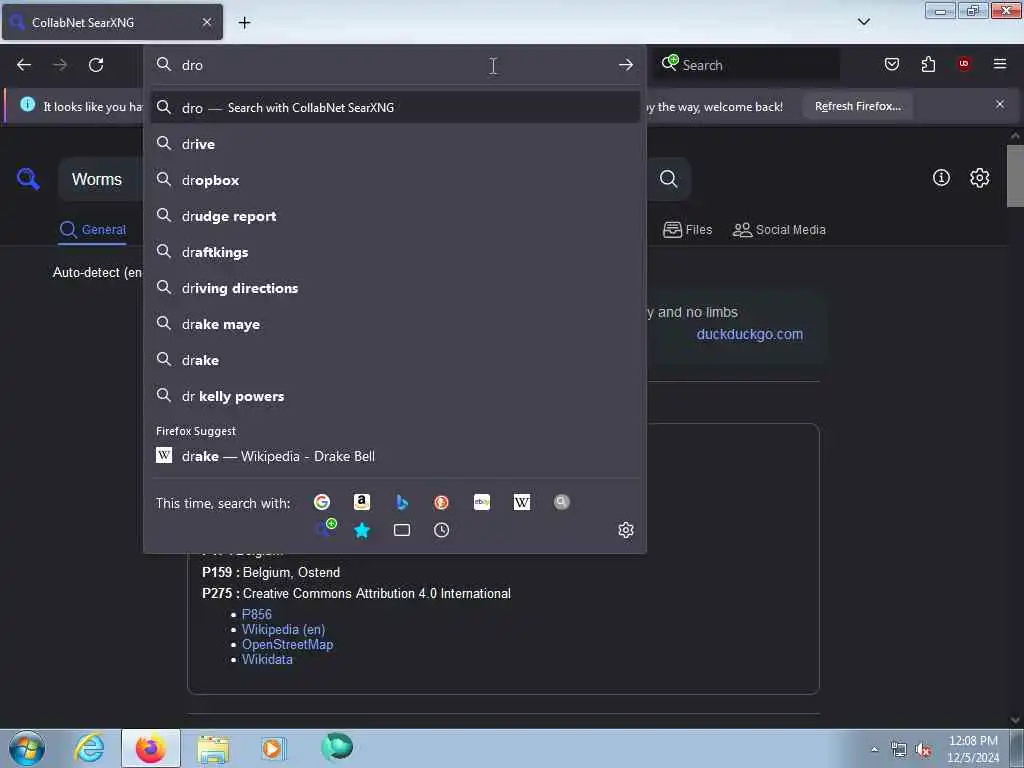Open the Firefox hamburger menu
The width and height of the screenshot is (1024, 768).
click(1000, 64)
